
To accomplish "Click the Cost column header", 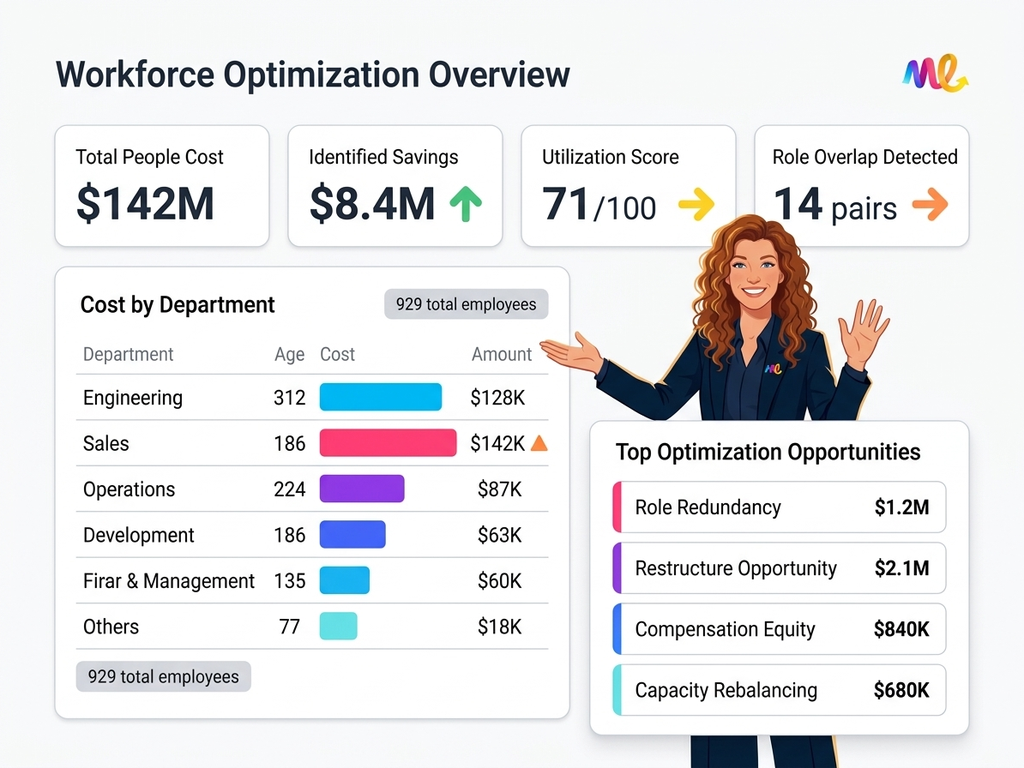I will click(337, 354).
